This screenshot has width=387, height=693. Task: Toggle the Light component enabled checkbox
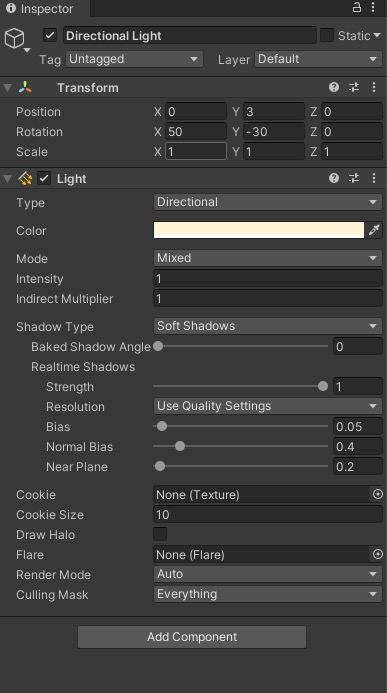tap(43, 178)
